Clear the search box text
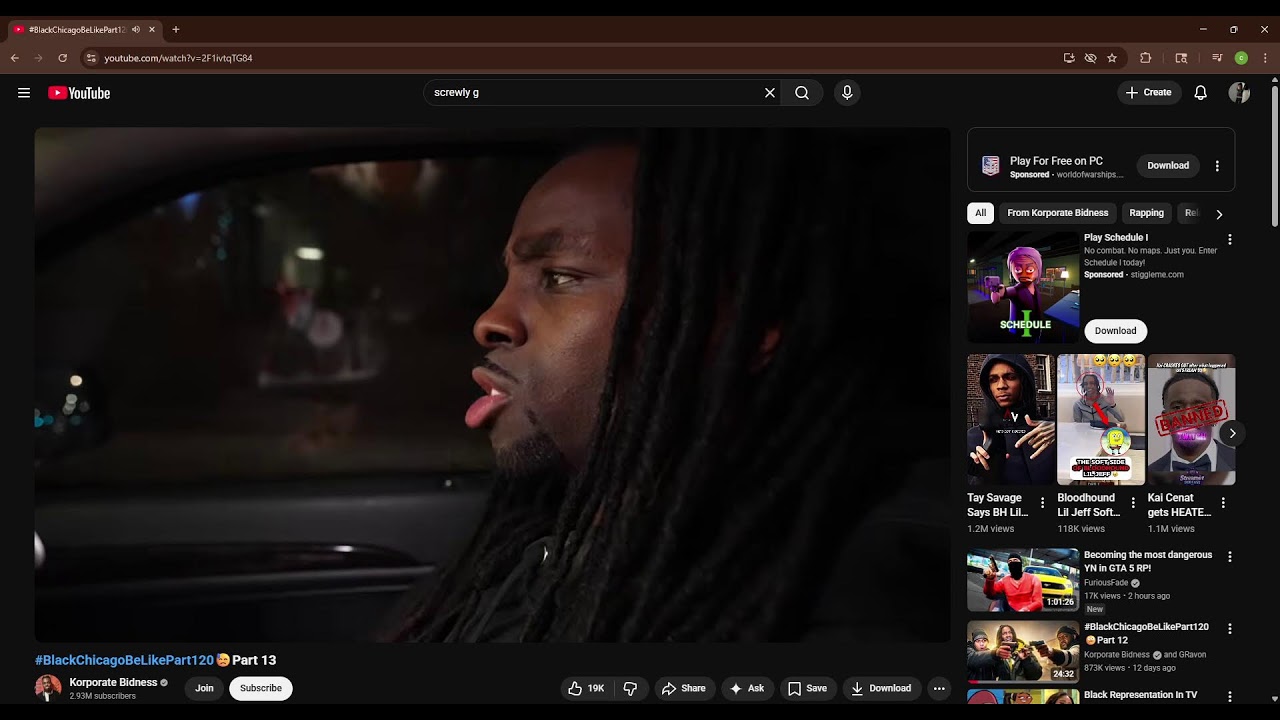The width and height of the screenshot is (1280, 720). (x=770, y=93)
